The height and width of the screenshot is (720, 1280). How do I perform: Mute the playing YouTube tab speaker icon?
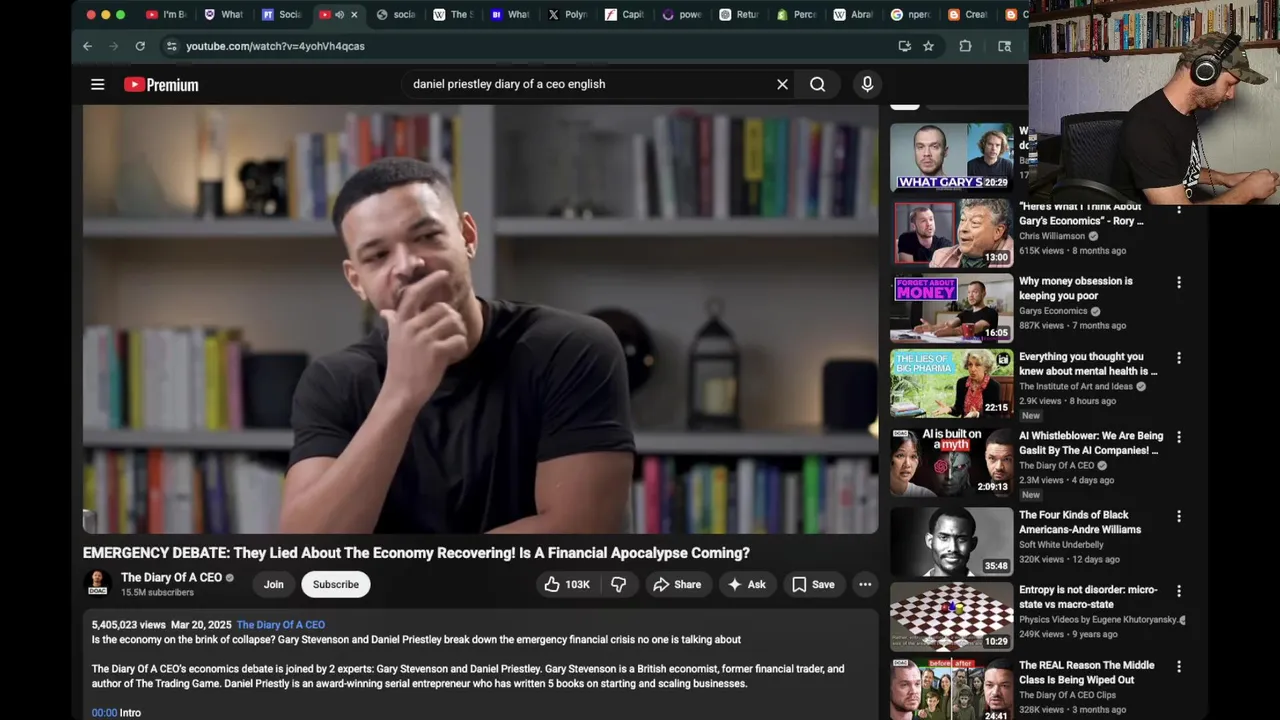click(x=339, y=15)
